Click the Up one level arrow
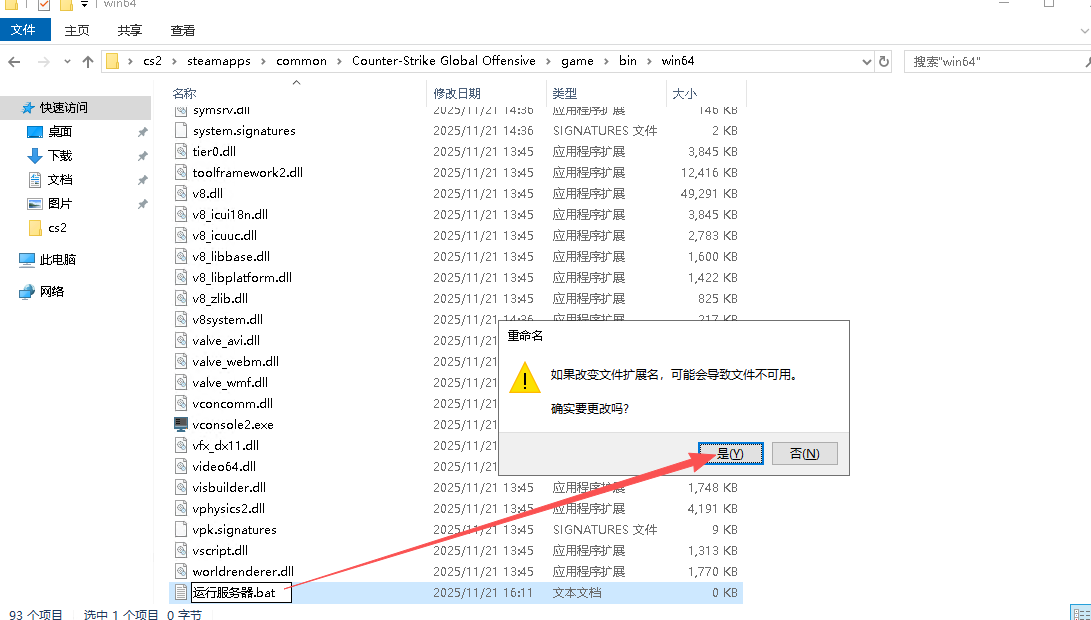 pos(88,62)
